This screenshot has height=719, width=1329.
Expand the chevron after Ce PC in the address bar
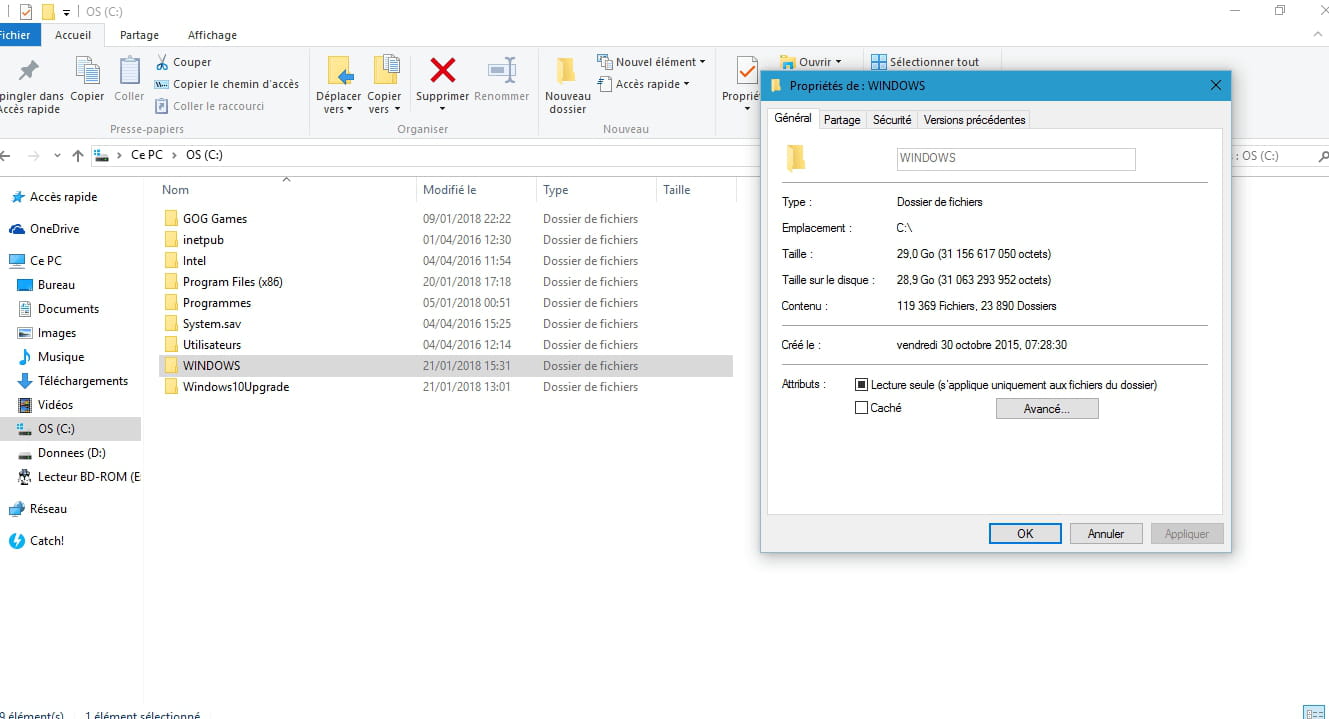(x=173, y=156)
